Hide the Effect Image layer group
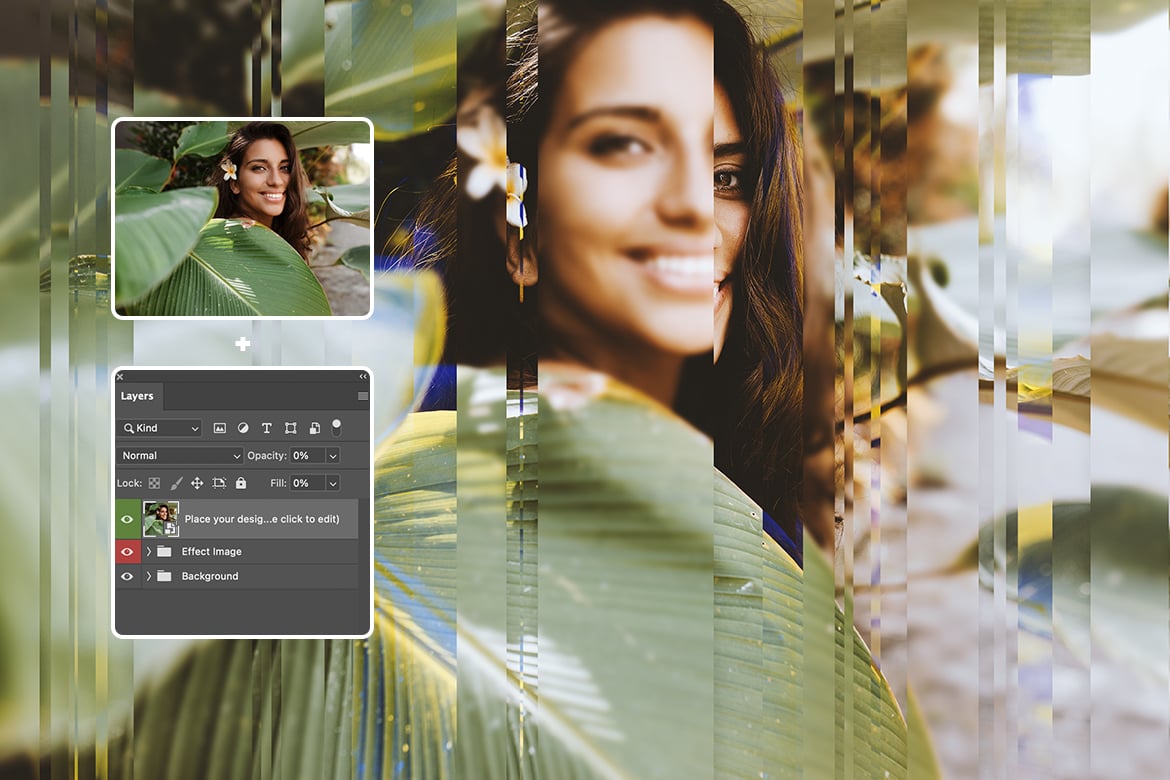Image resolution: width=1170 pixels, height=780 pixels. pyautogui.click(x=127, y=552)
